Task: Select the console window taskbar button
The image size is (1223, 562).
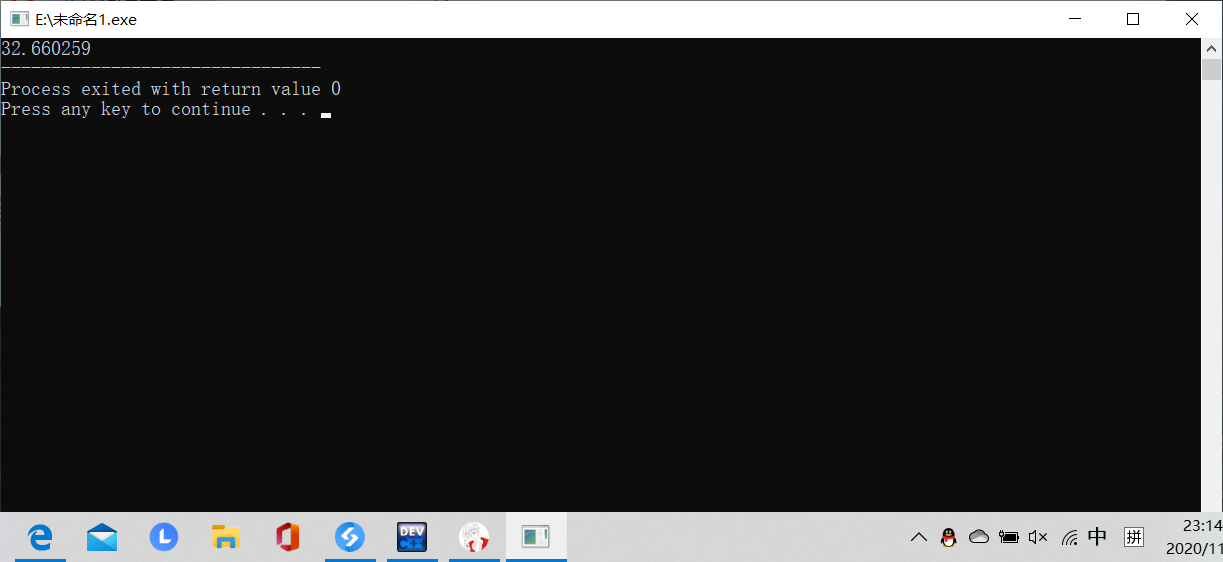Action: pos(536,538)
